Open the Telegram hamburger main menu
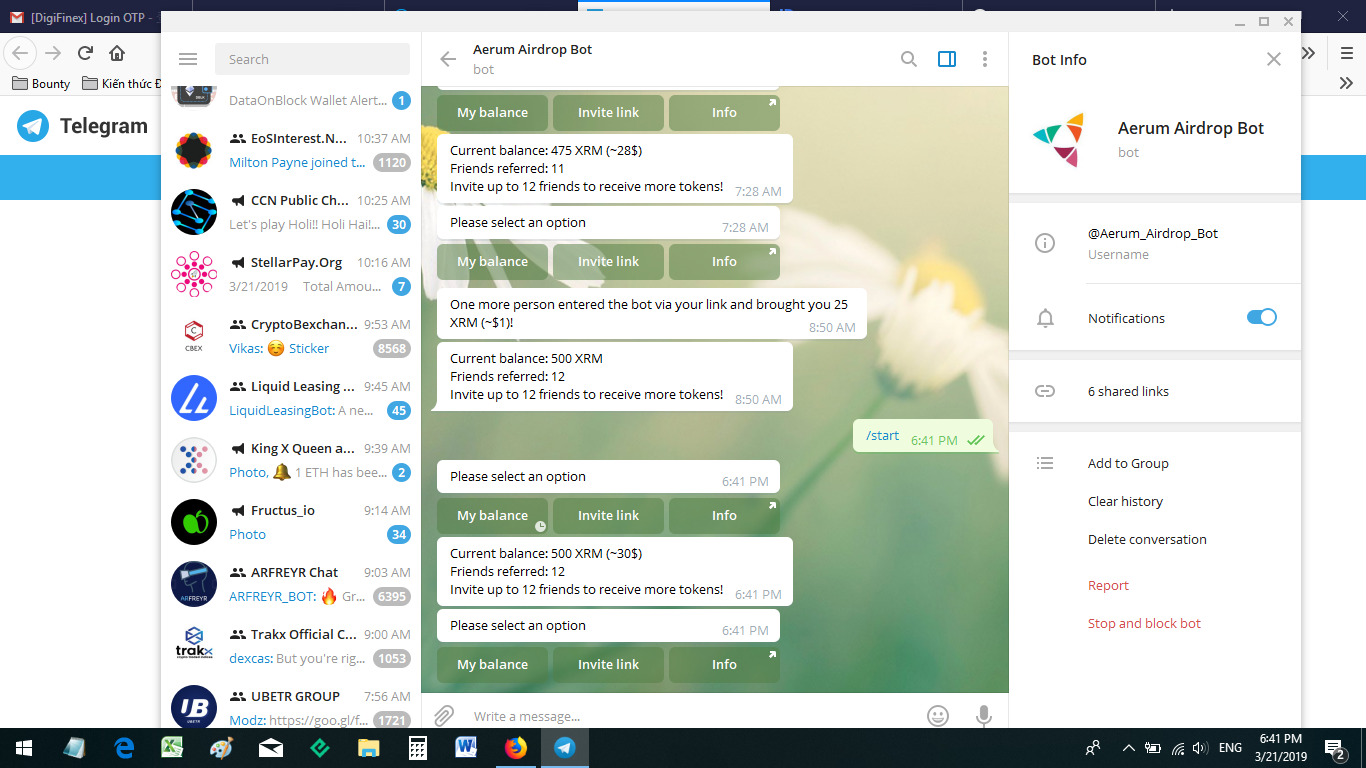Viewport: 1366px width, 768px height. click(188, 59)
